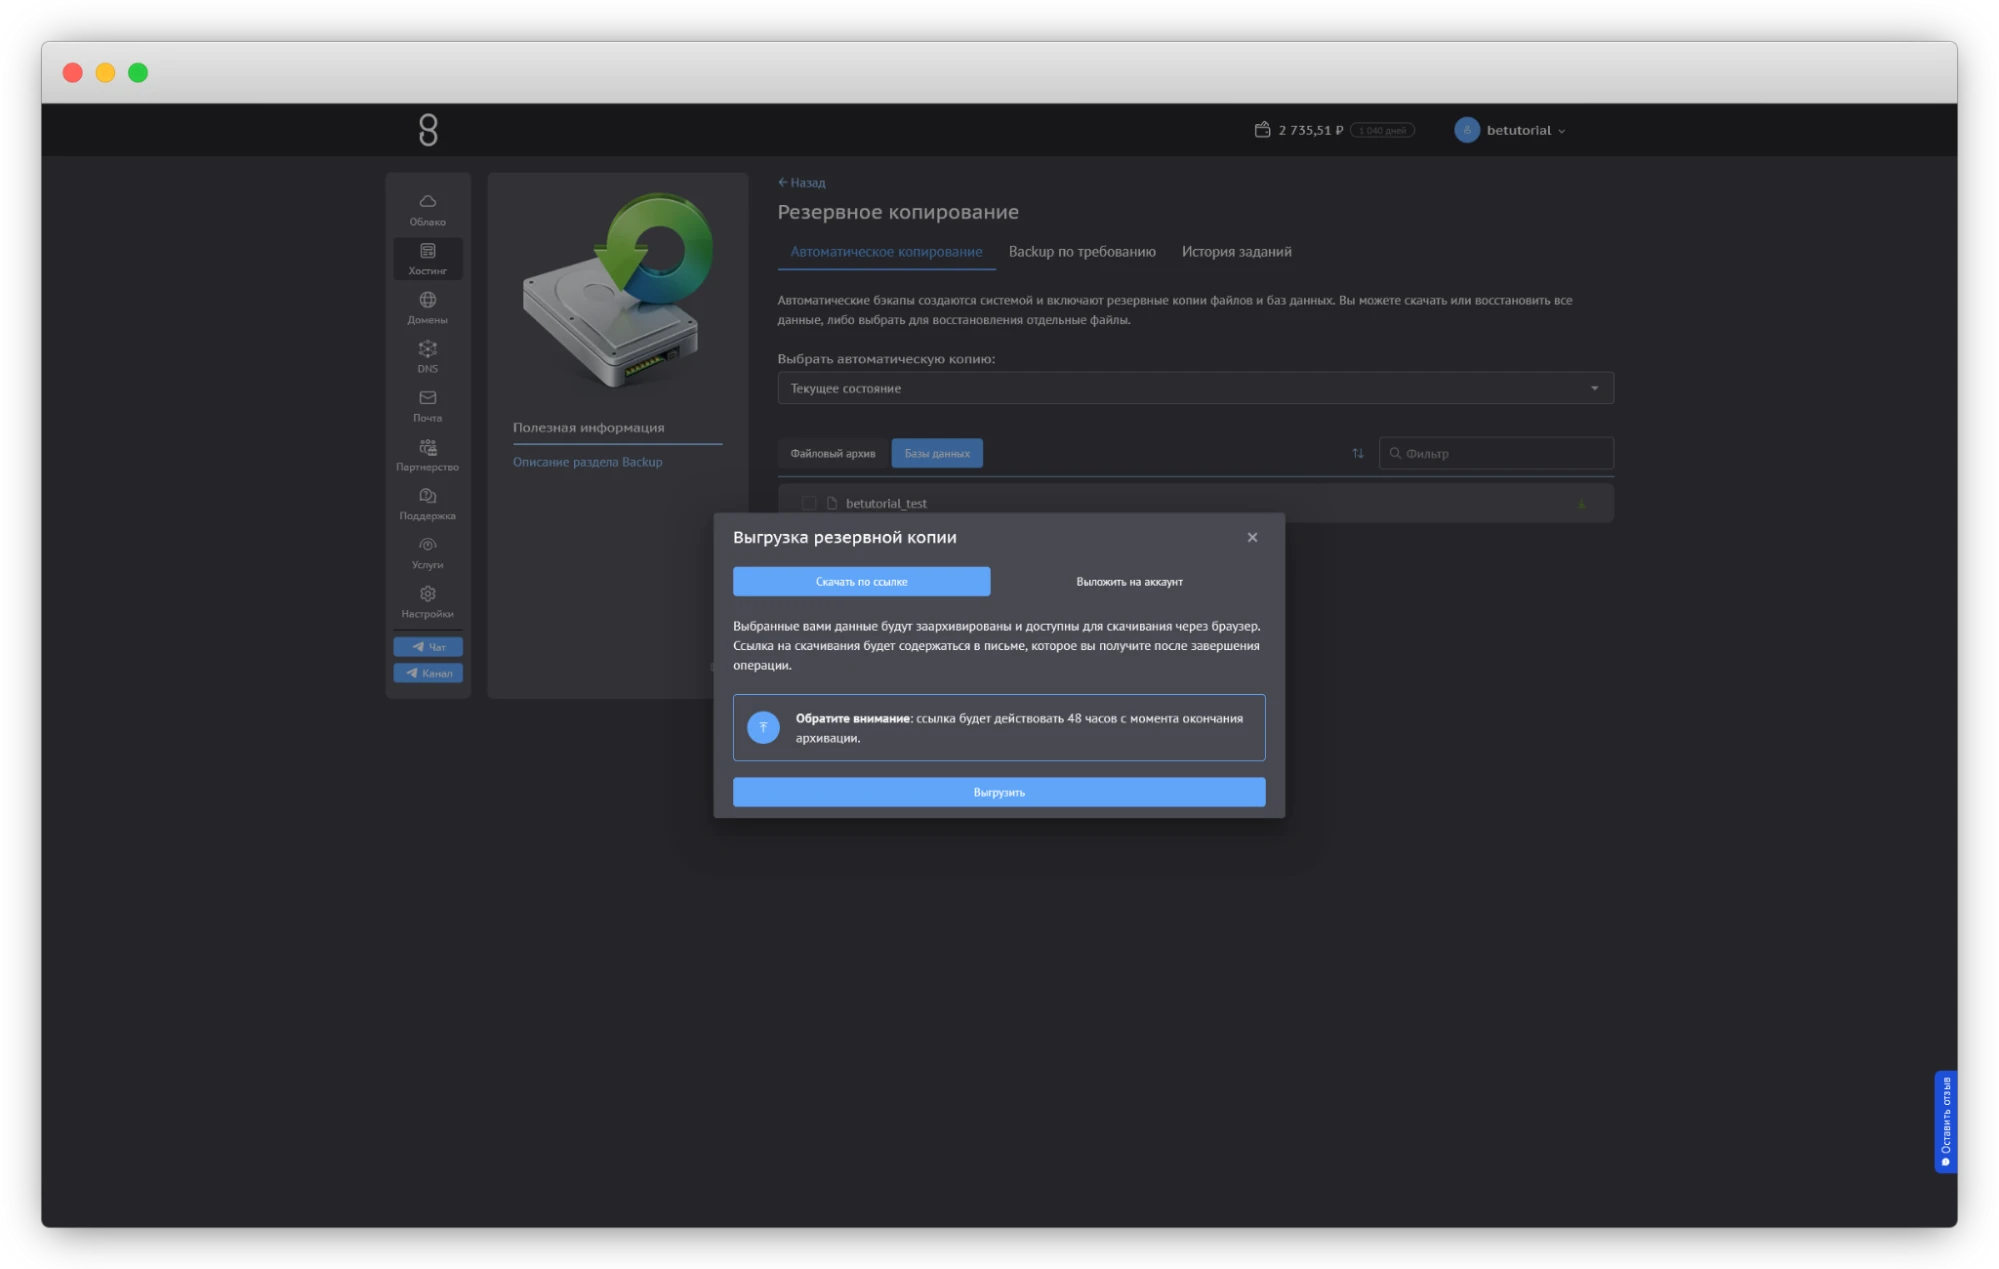Expand the Текущее состояние copy dropdown

(x=1195, y=388)
